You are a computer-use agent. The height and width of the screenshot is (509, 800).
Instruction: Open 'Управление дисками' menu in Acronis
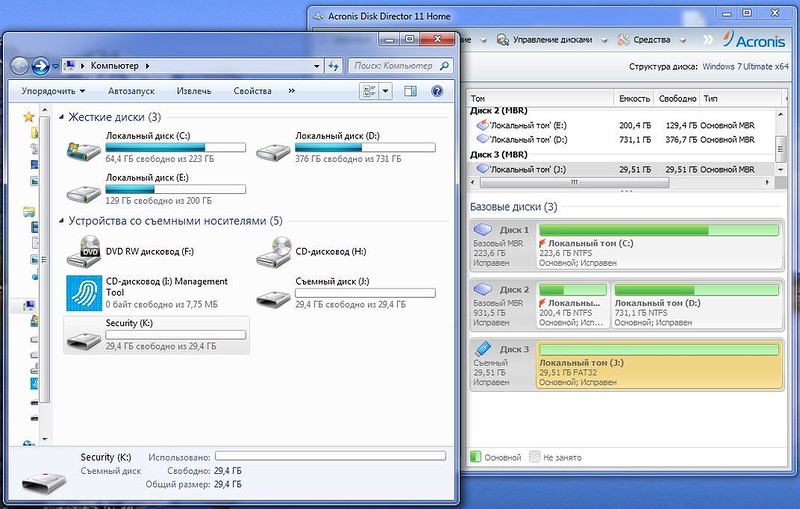[552, 40]
